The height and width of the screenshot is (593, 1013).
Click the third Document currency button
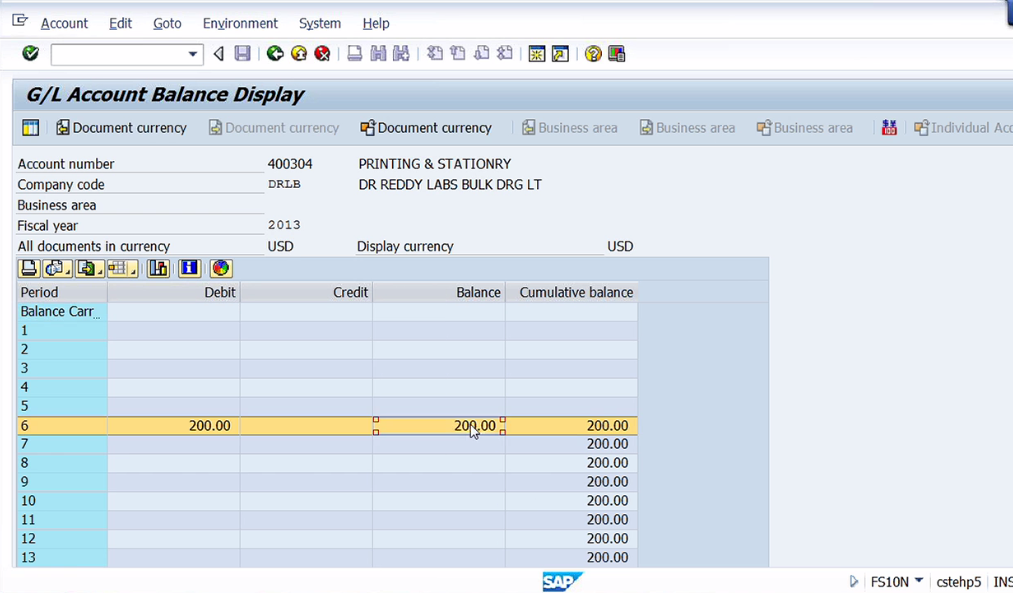coord(426,128)
